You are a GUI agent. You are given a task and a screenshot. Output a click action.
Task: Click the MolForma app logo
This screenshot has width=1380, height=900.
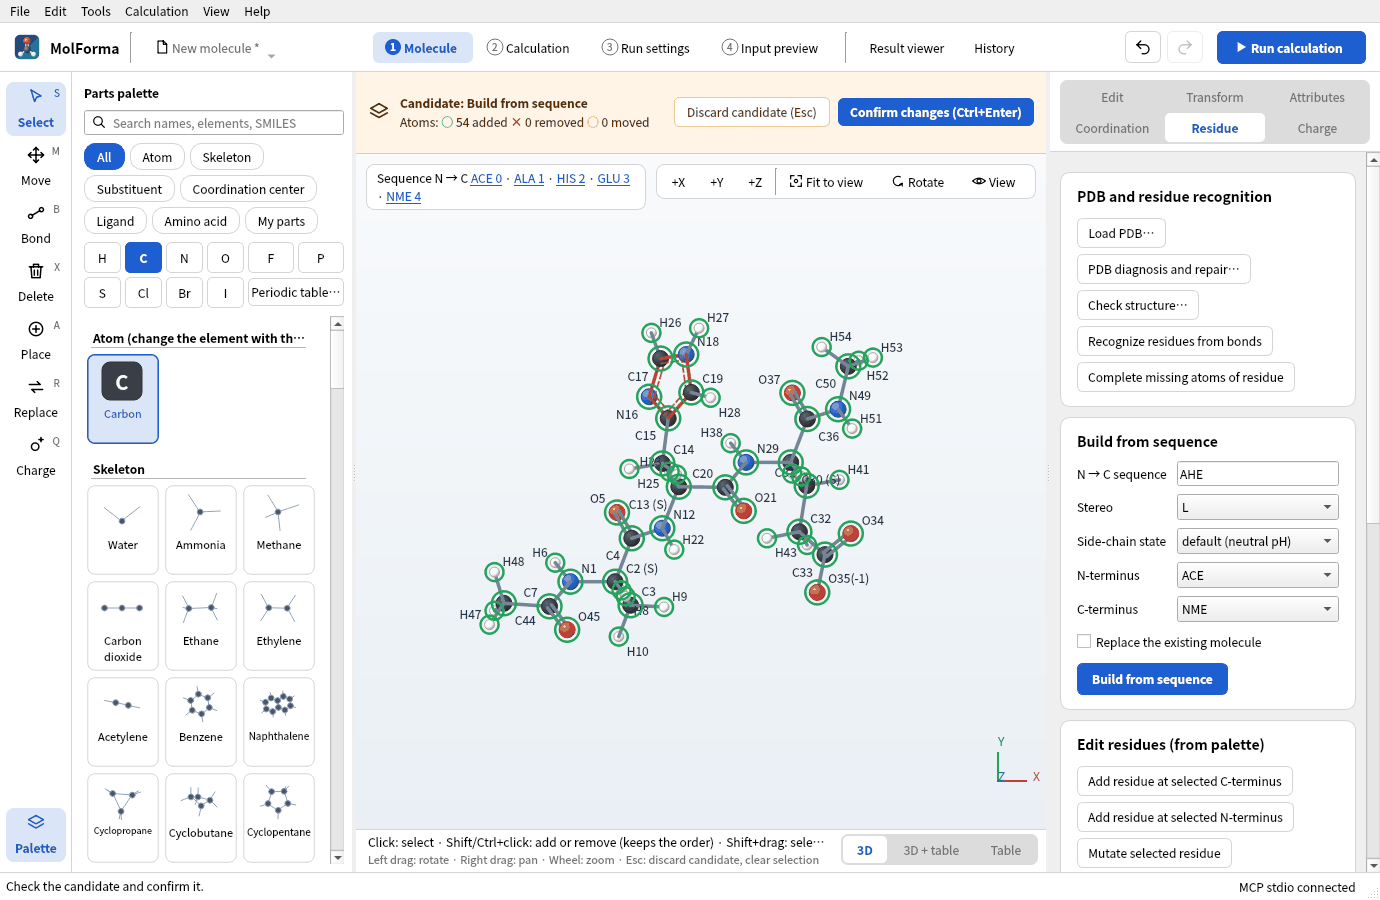coord(27,47)
